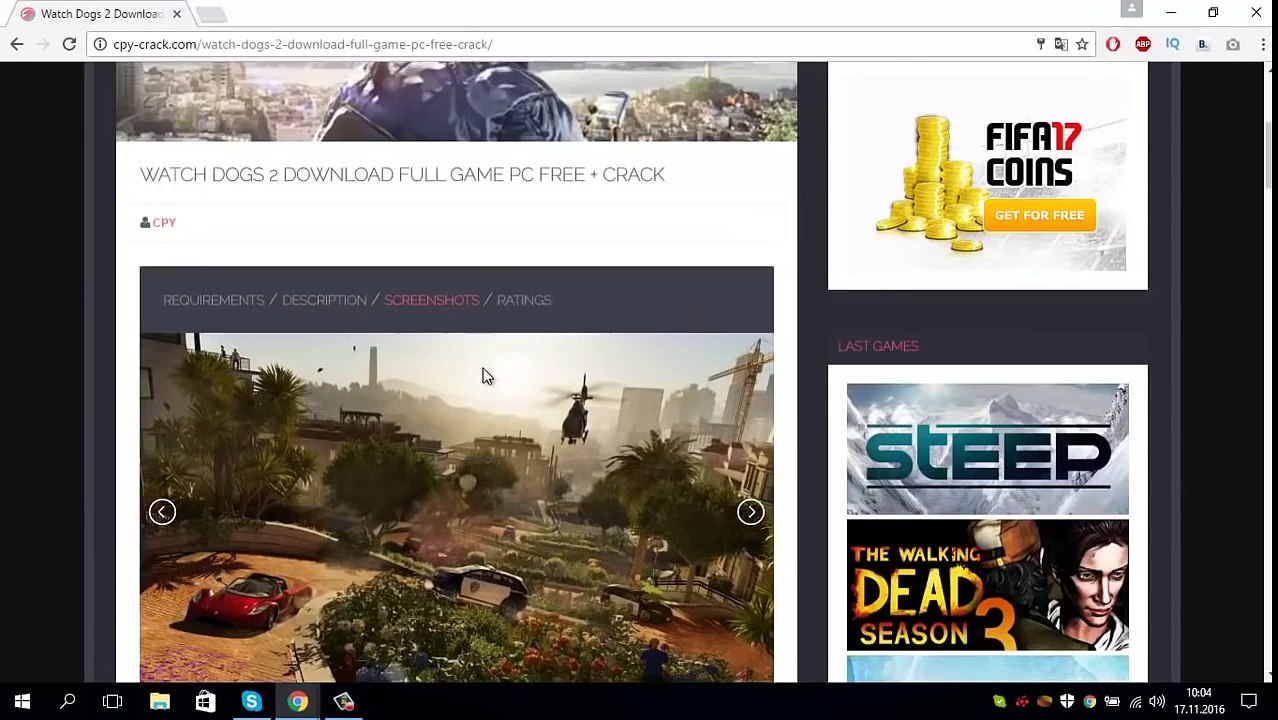1278x720 pixels.
Task: Open the battery status tray icon
Action: (x=1112, y=702)
